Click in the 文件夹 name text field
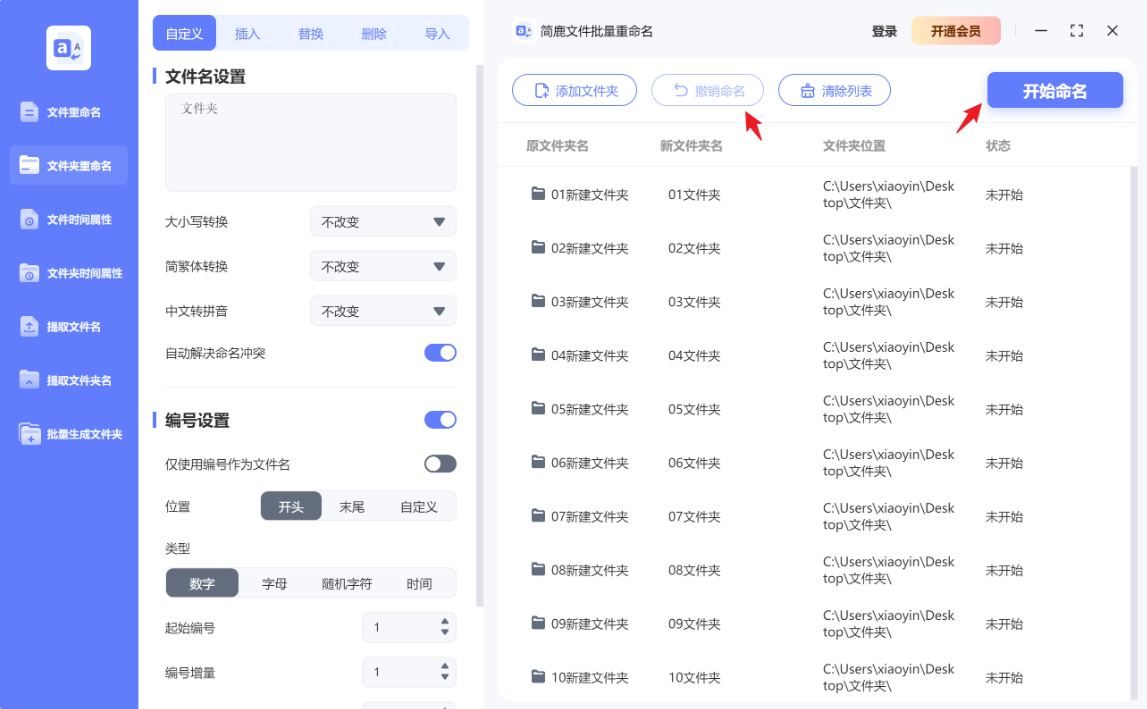1147x709 pixels. [x=311, y=142]
